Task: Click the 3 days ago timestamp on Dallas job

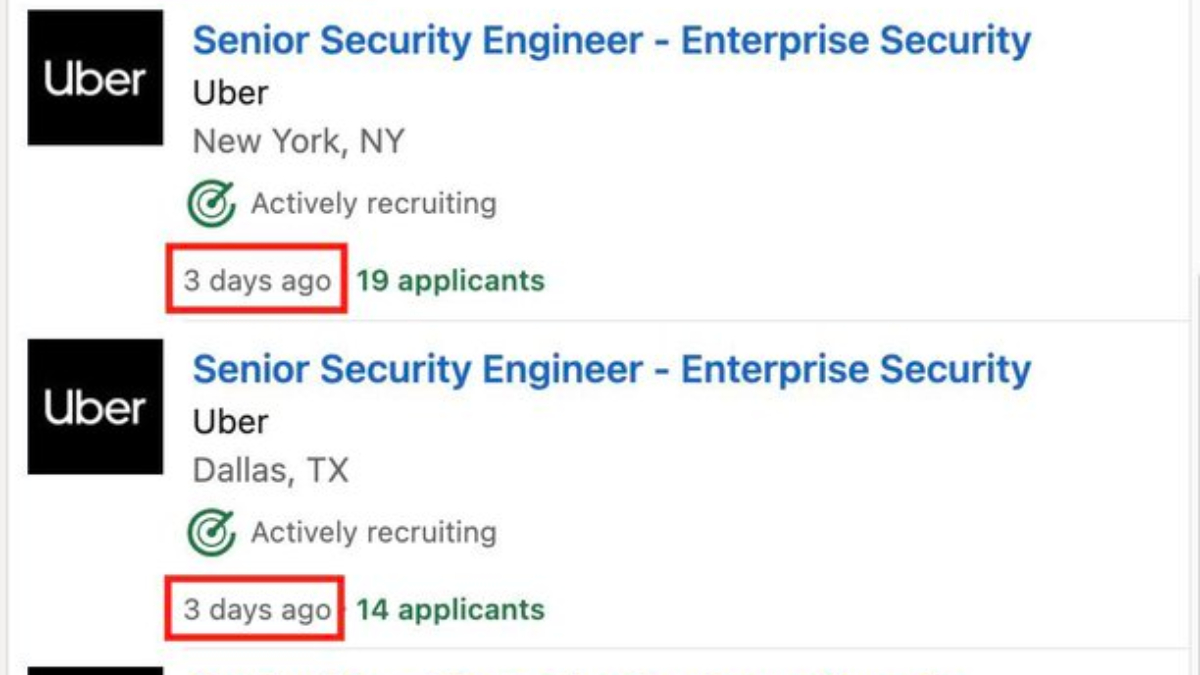Action: [257, 609]
